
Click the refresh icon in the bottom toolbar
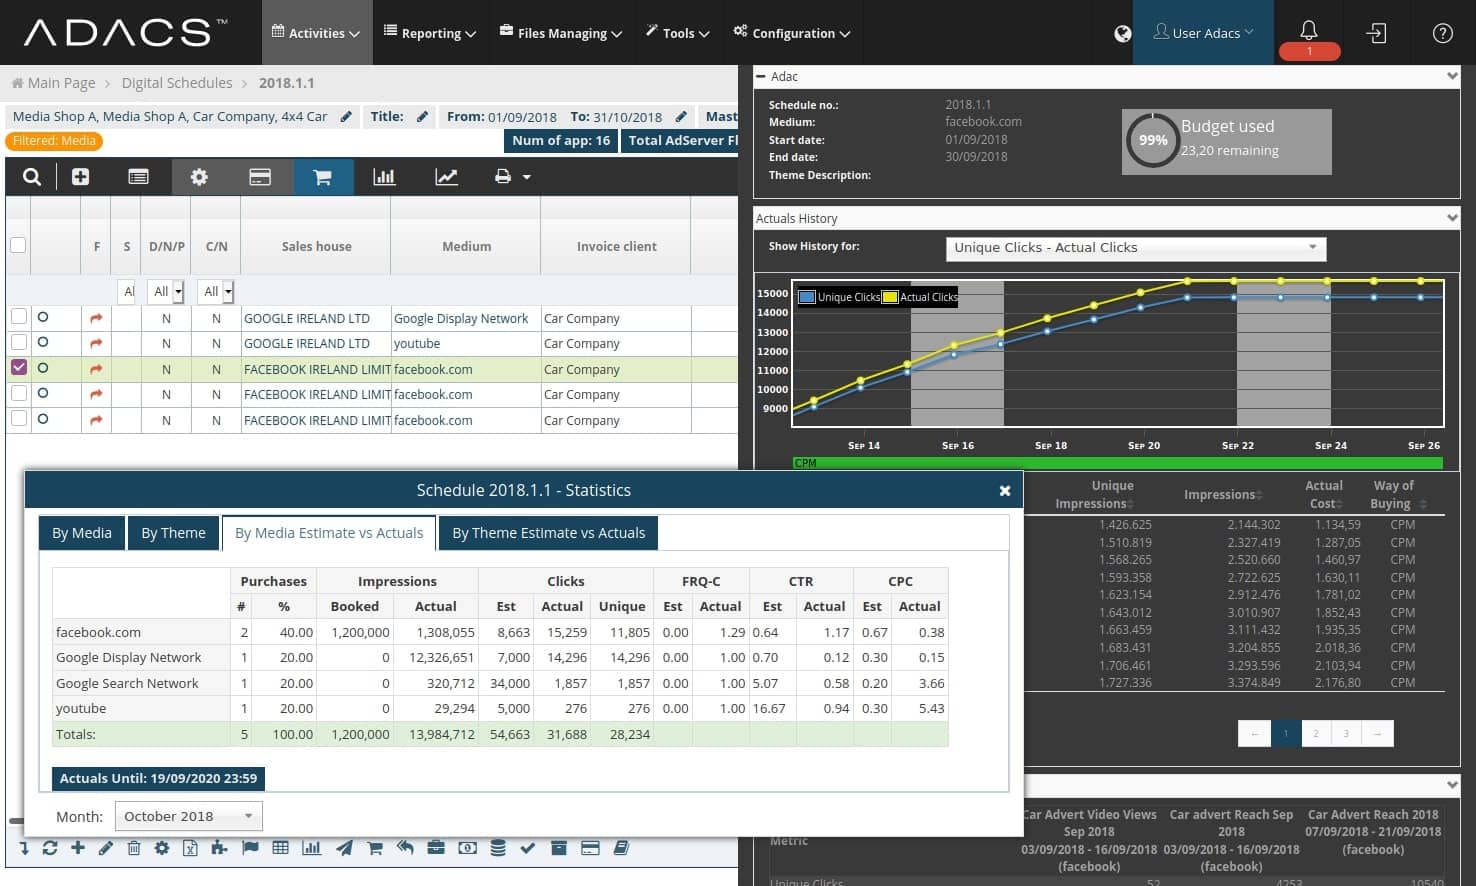tap(49, 848)
